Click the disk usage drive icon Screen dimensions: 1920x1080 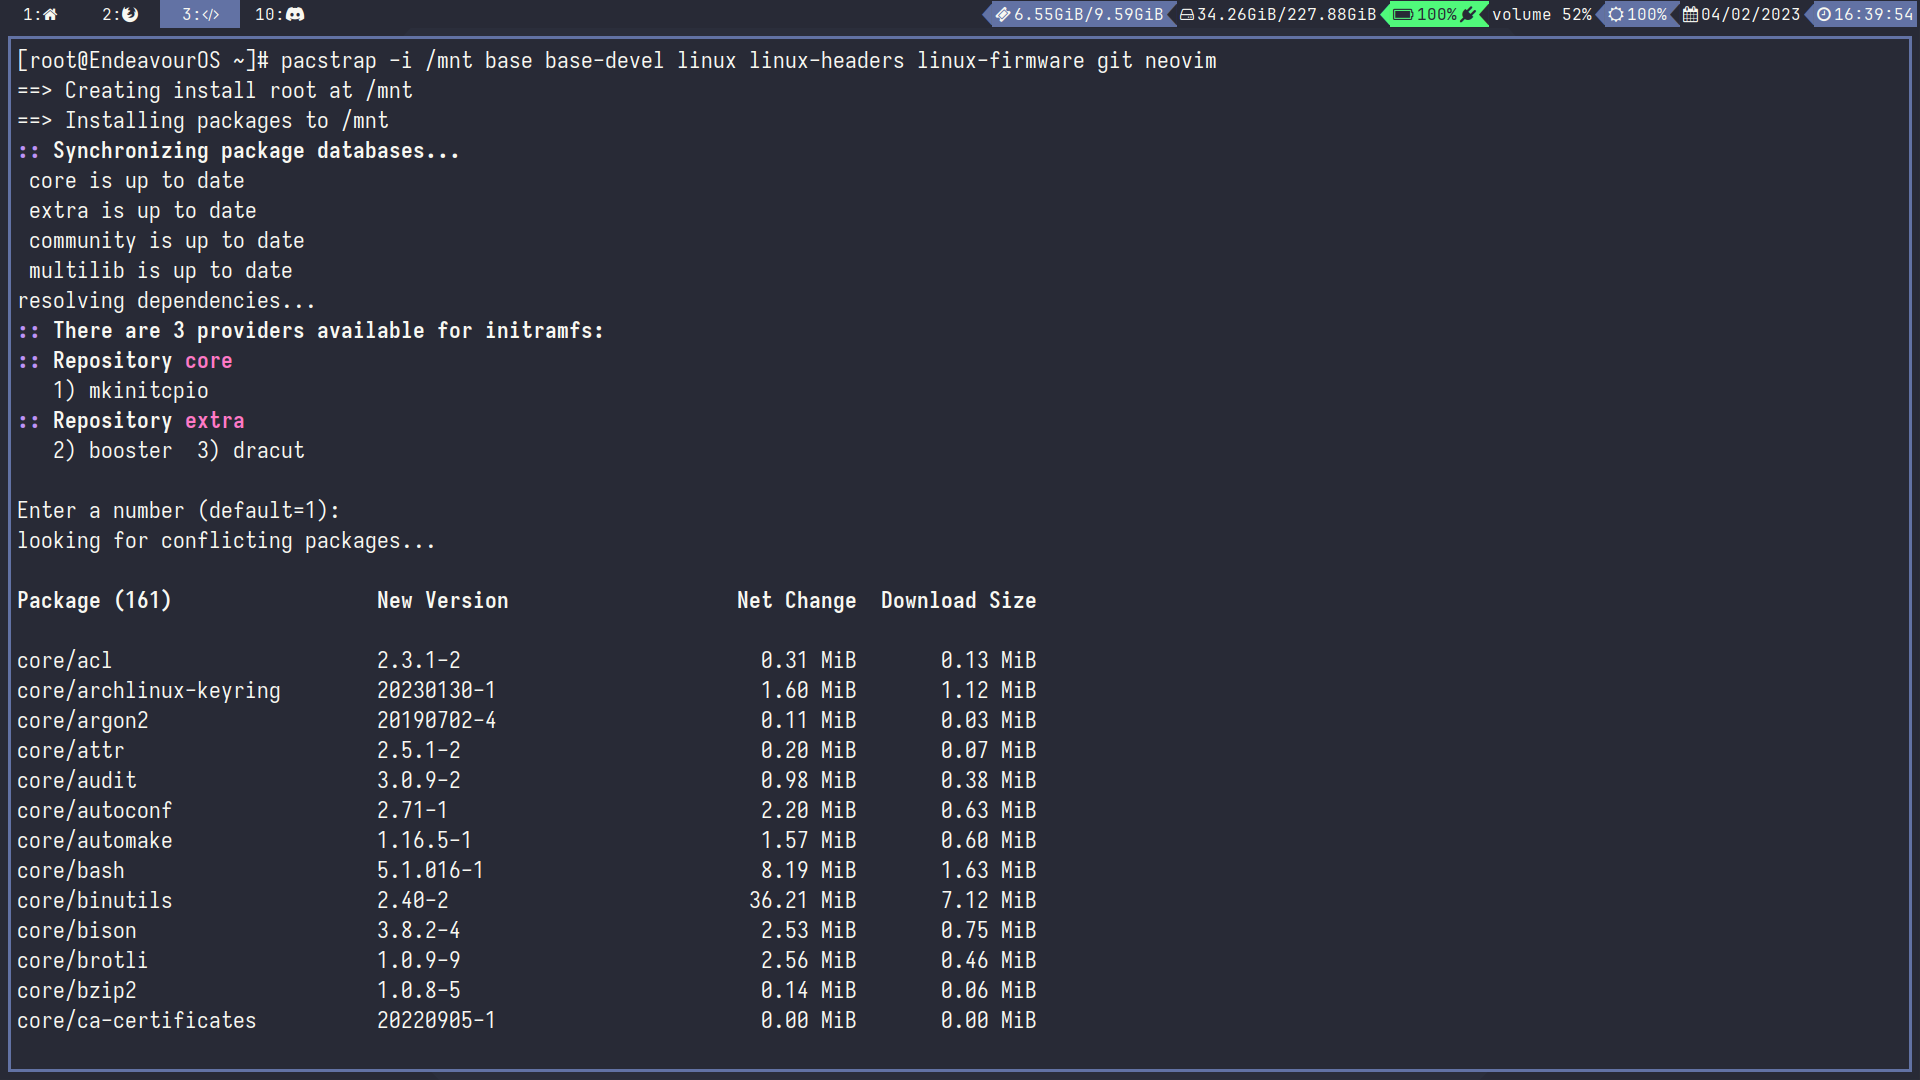(1187, 14)
